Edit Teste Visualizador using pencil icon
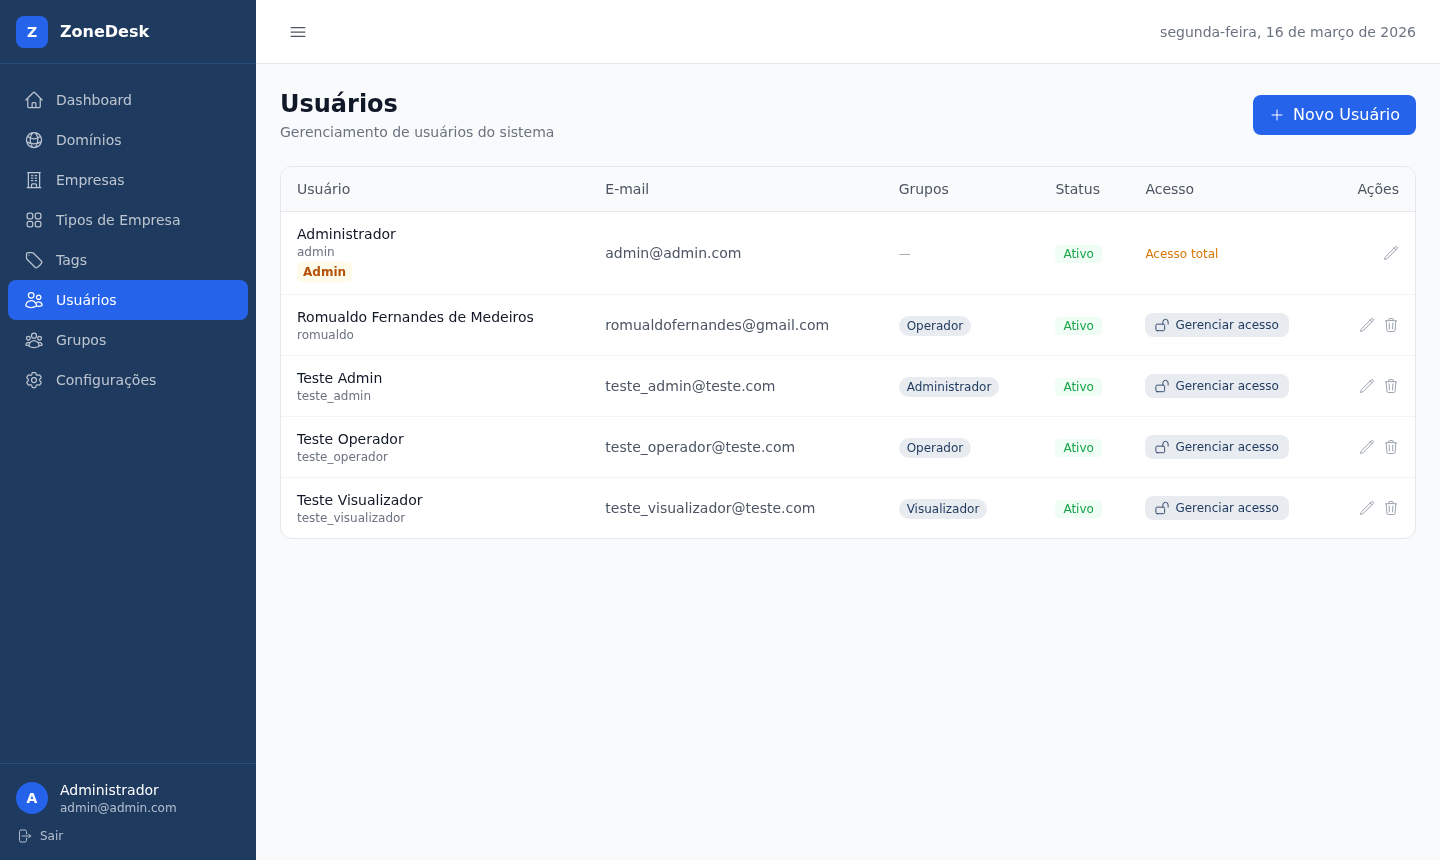 point(1367,508)
